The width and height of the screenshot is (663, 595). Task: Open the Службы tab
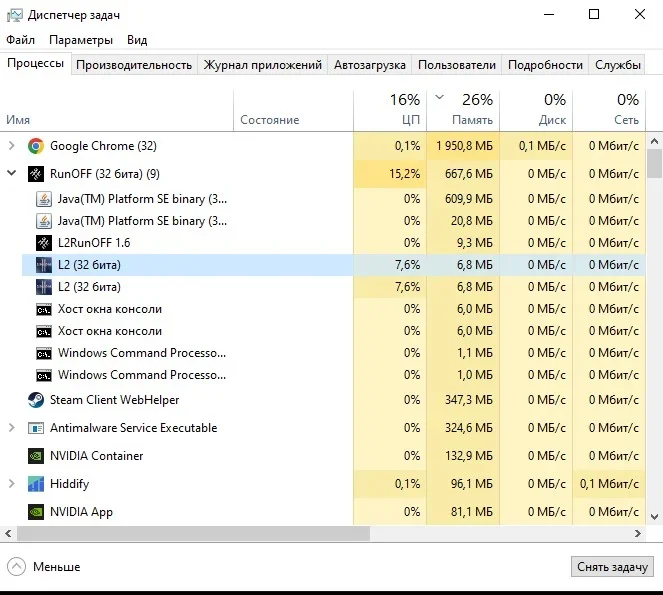click(x=617, y=65)
